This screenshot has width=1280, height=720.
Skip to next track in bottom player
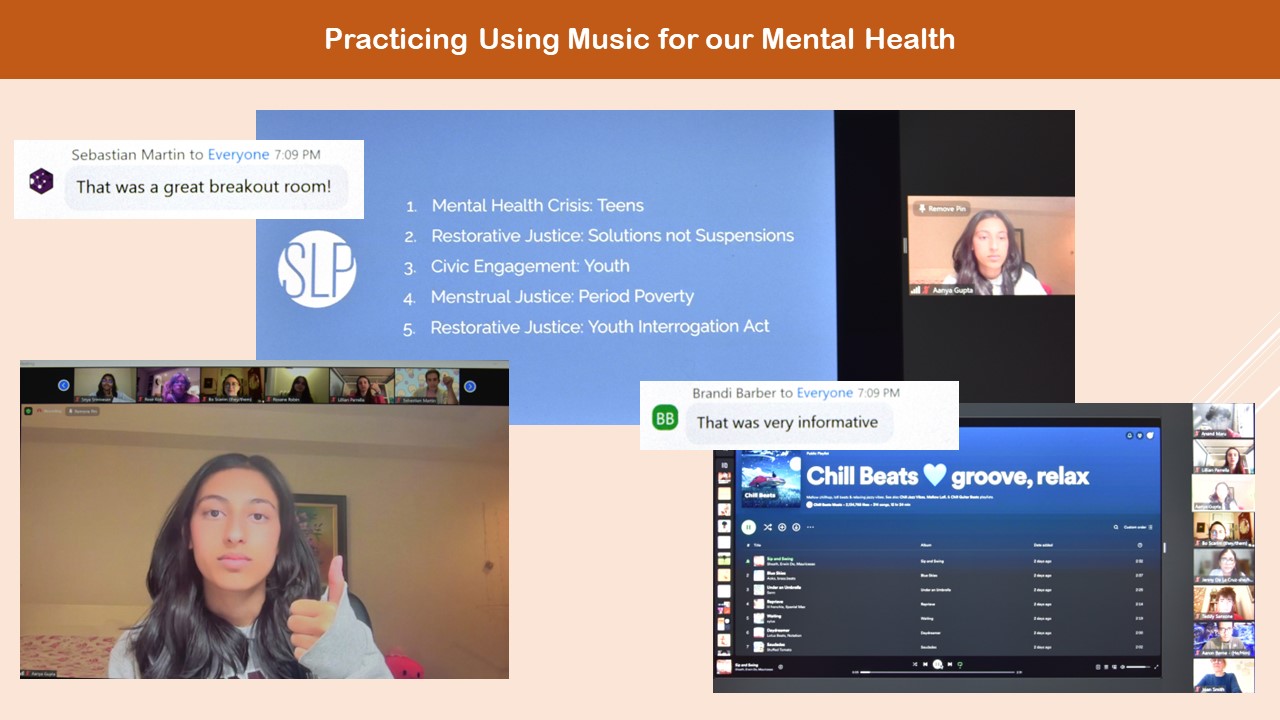coord(949,664)
